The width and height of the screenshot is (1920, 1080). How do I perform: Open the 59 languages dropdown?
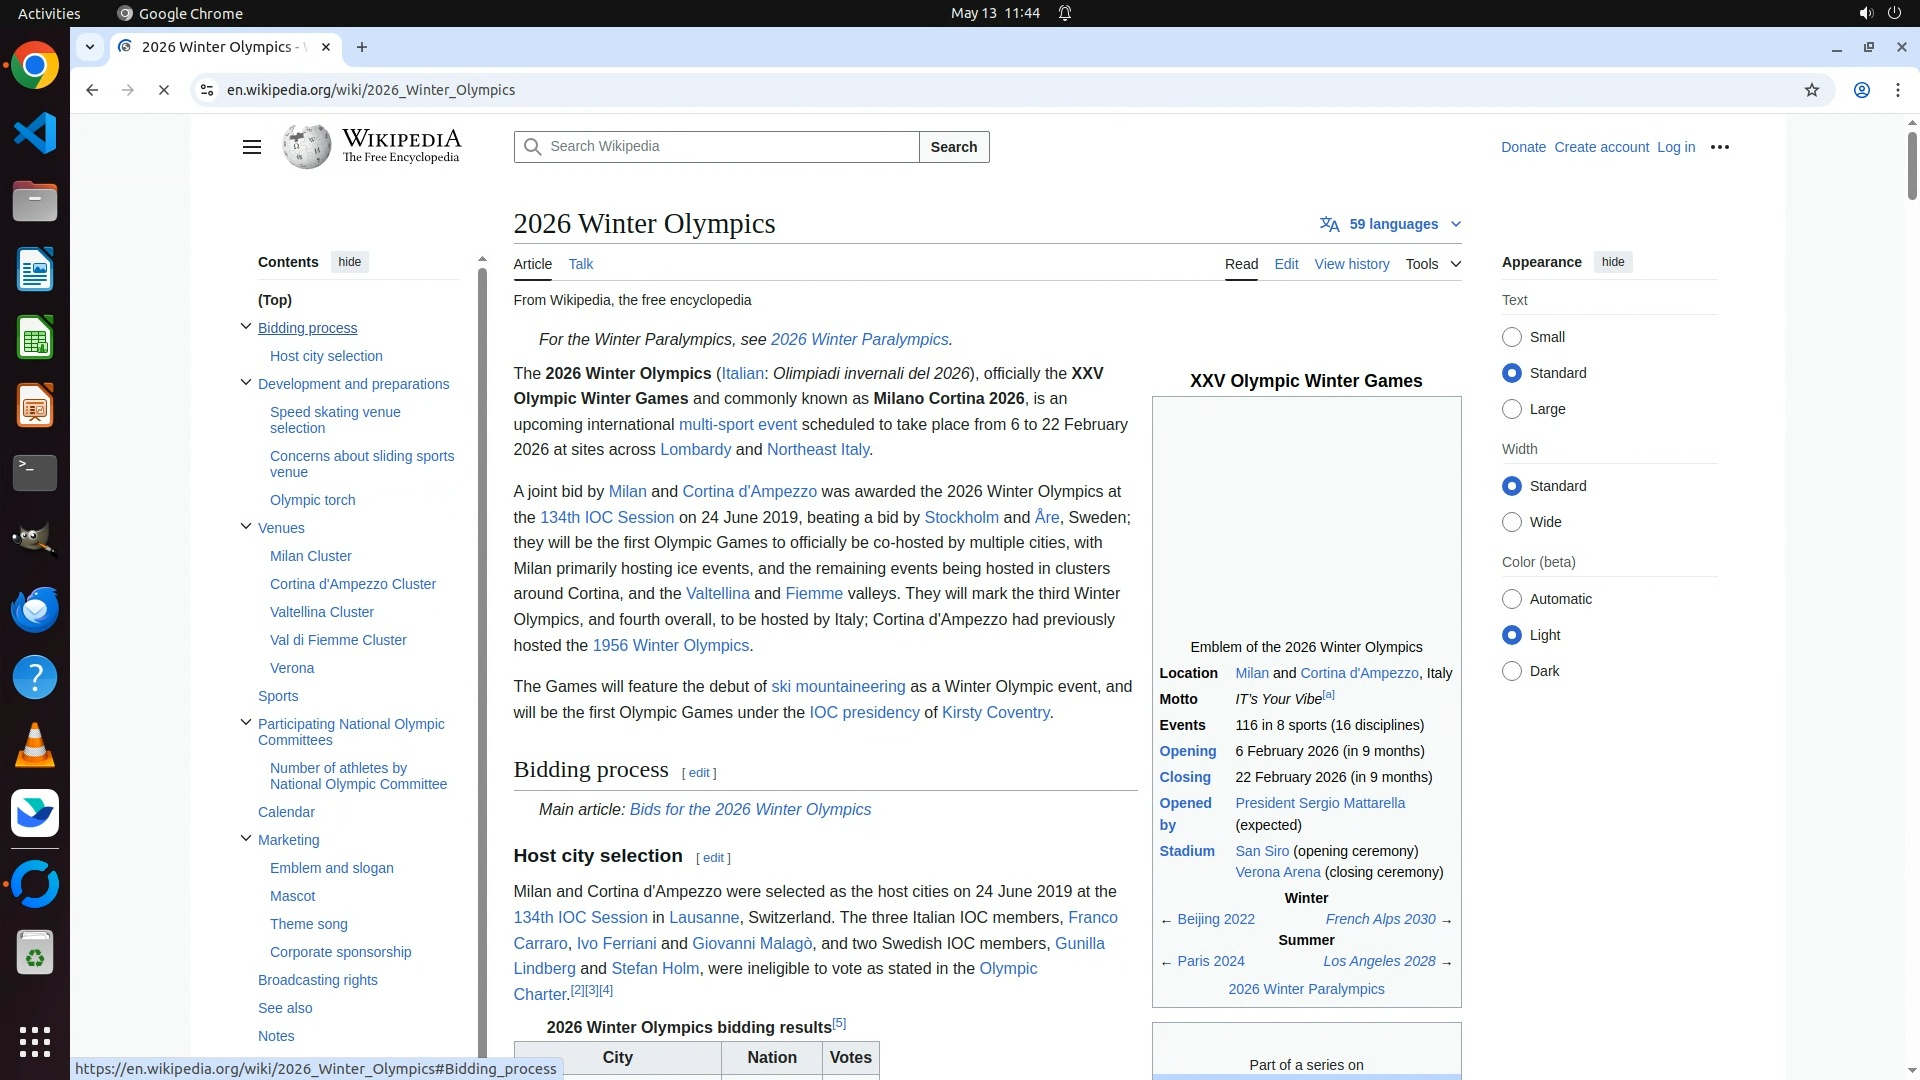pyautogui.click(x=1391, y=224)
